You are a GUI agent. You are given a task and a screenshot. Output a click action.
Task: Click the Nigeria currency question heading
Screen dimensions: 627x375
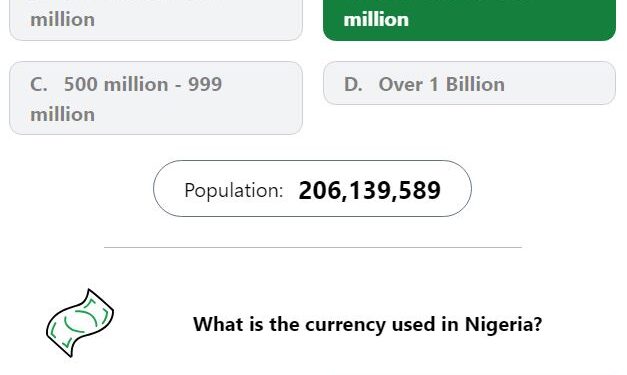(367, 324)
